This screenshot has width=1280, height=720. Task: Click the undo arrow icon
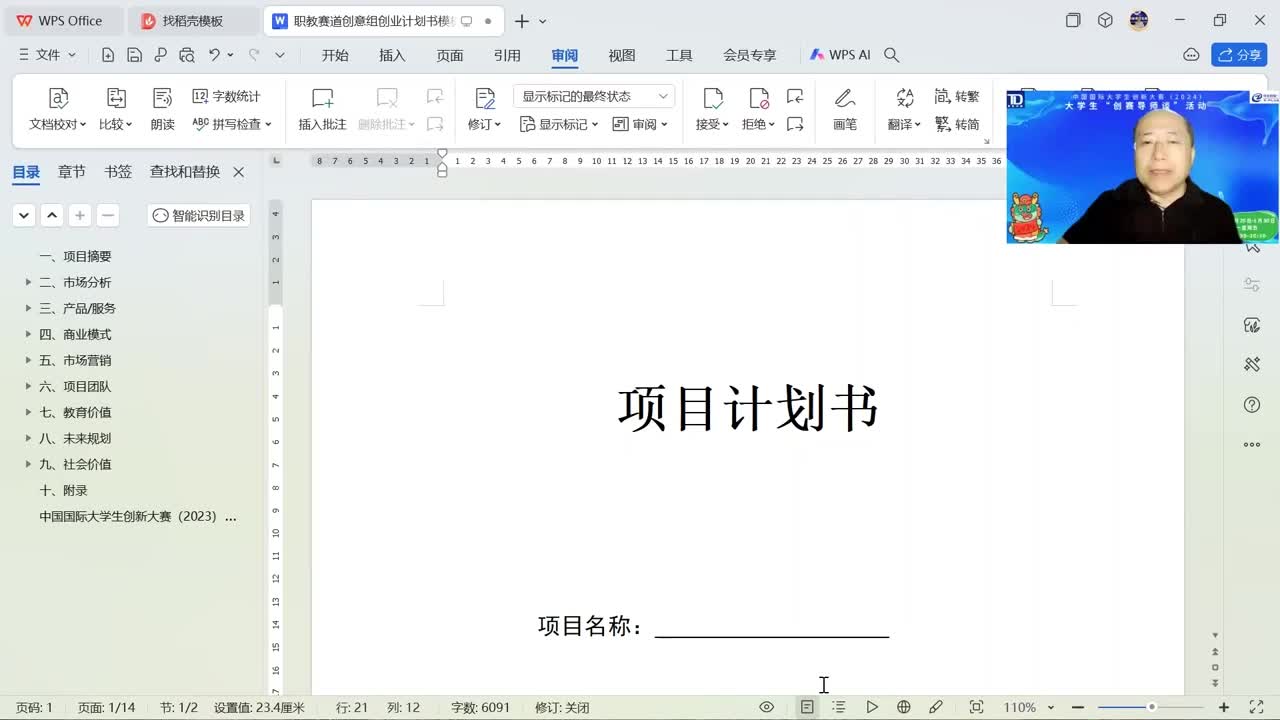pyautogui.click(x=214, y=55)
